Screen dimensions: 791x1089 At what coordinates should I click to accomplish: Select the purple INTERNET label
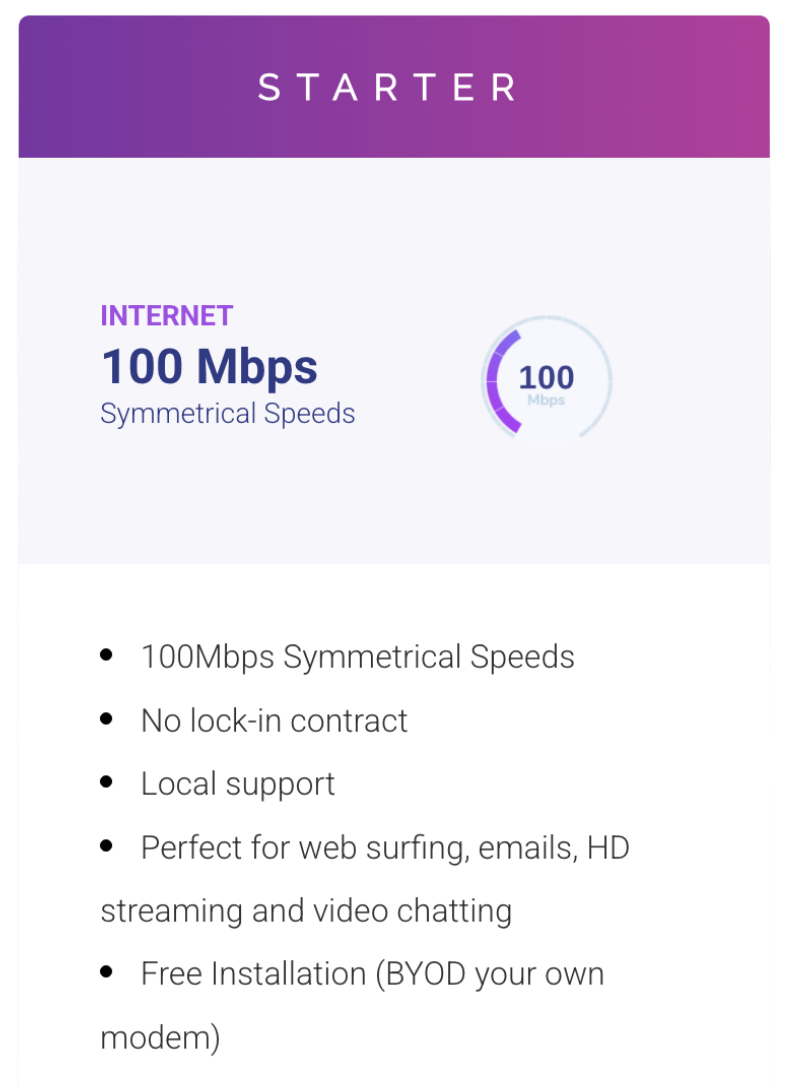(166, 316)
